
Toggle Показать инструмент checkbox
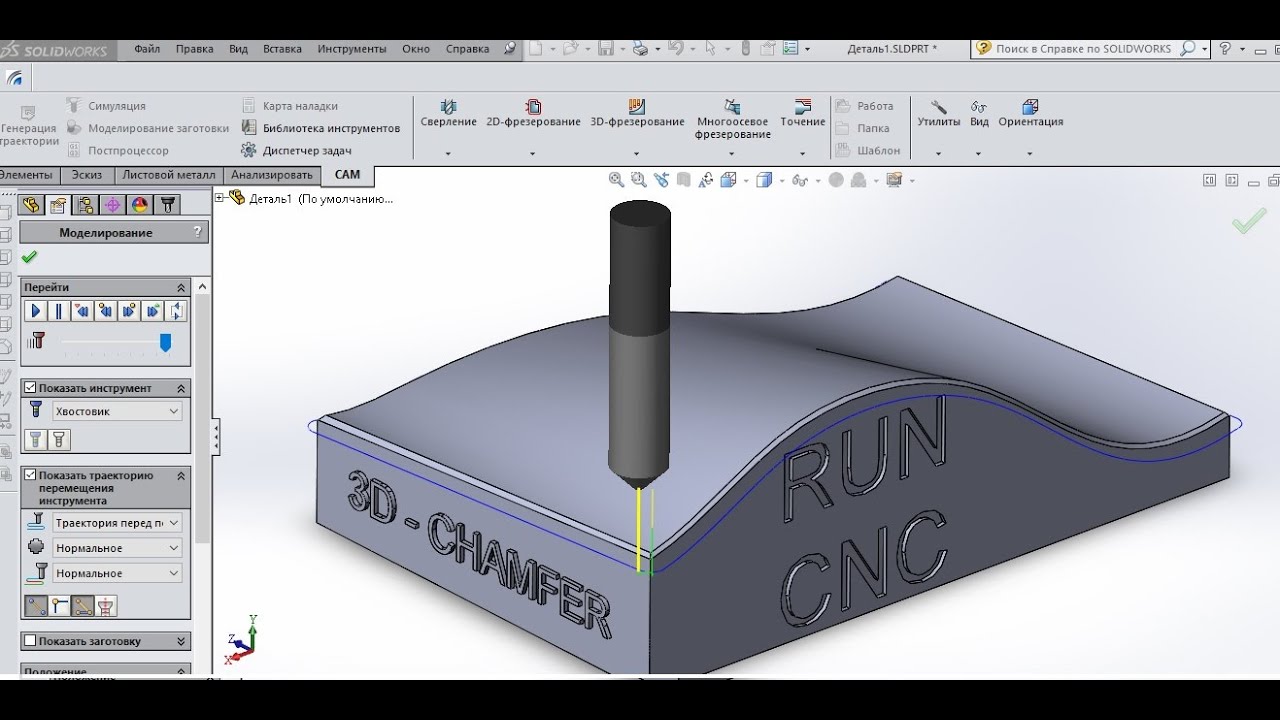[x=30, y=388]
